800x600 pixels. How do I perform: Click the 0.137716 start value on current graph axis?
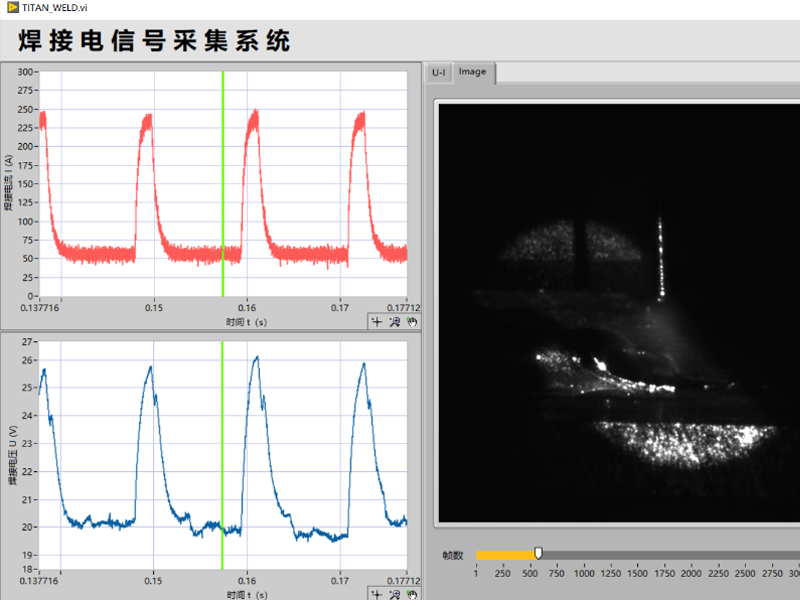(39, 308)
